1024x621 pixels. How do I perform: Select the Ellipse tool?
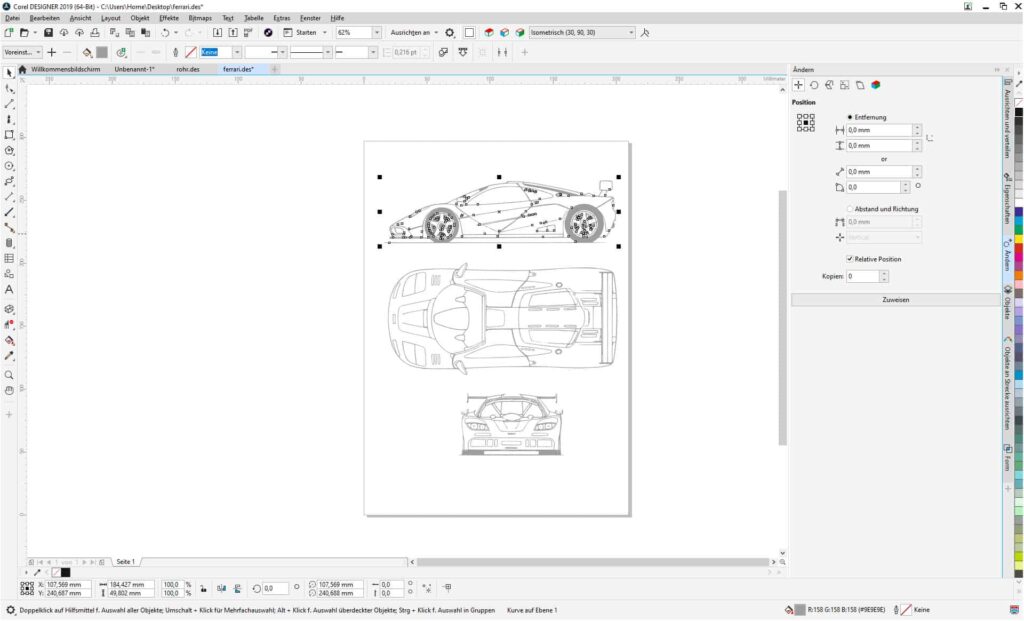(x=9, y=166)
